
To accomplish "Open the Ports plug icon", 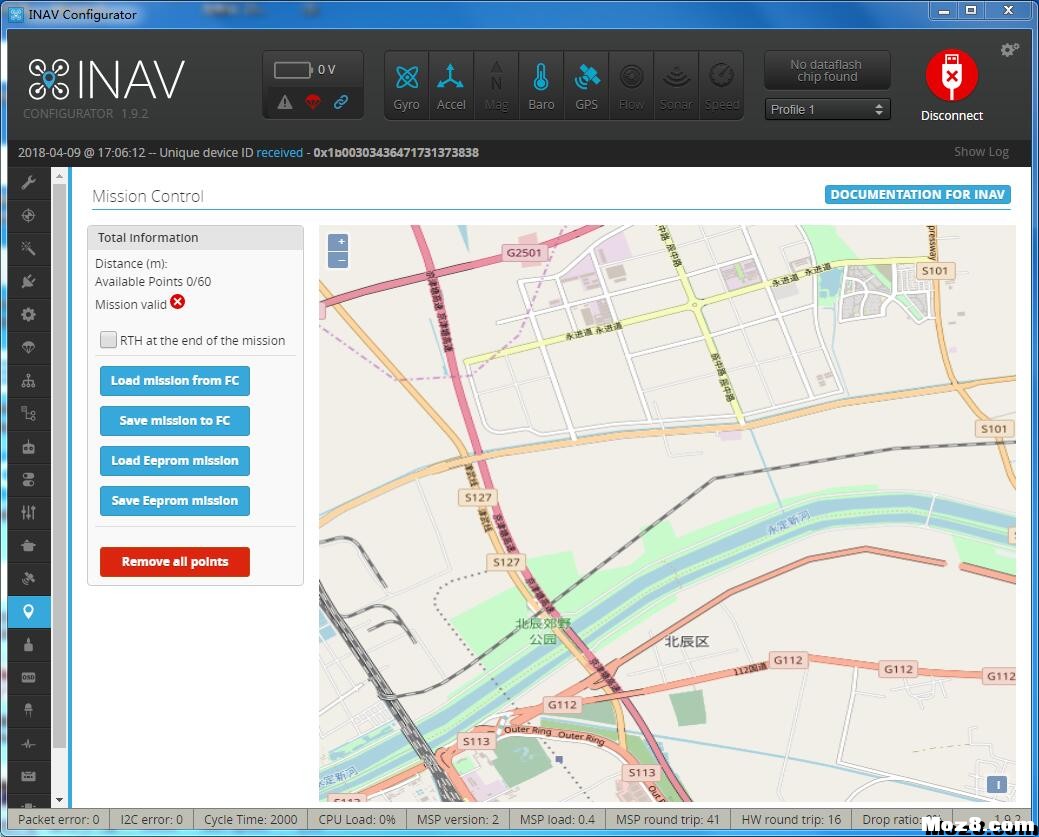I will [x=28, y=282].
